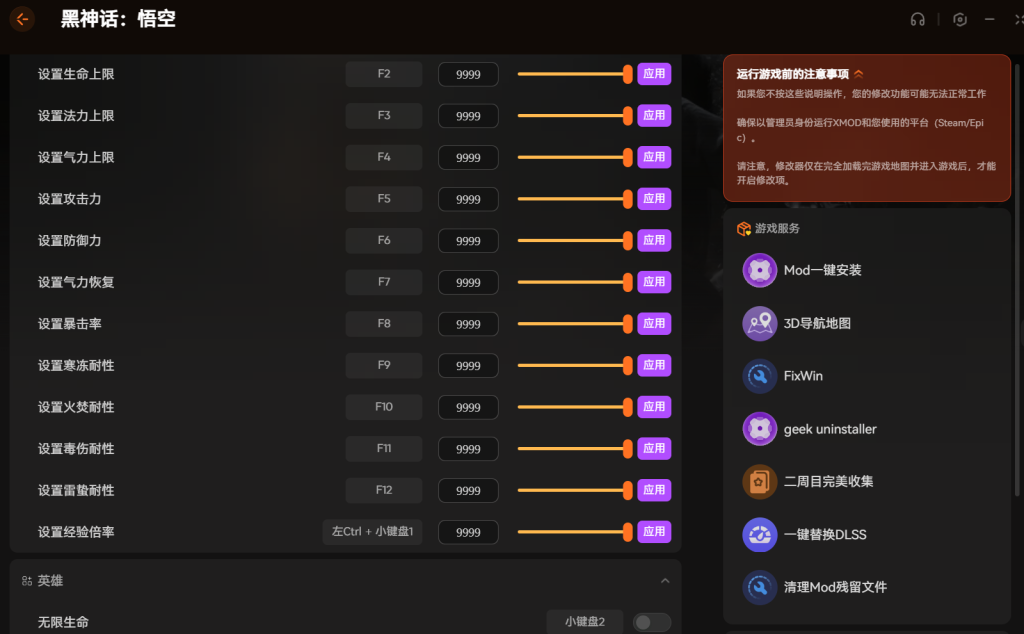Image resolution: width=1024 pixels, height=634 pixels.
Task: Click the 左Ctrl + 小键盘1 hotkey box
Action: tap(372, 532)
